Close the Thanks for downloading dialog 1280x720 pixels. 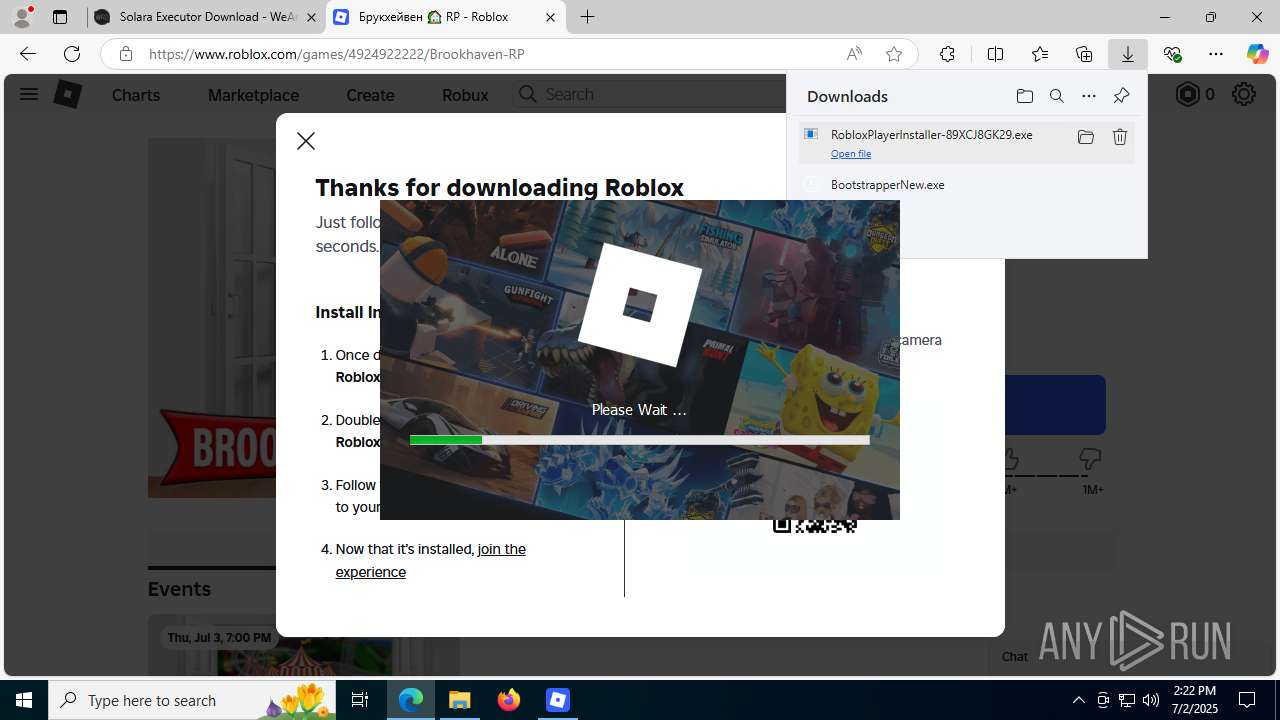click(x=306, y=141)
